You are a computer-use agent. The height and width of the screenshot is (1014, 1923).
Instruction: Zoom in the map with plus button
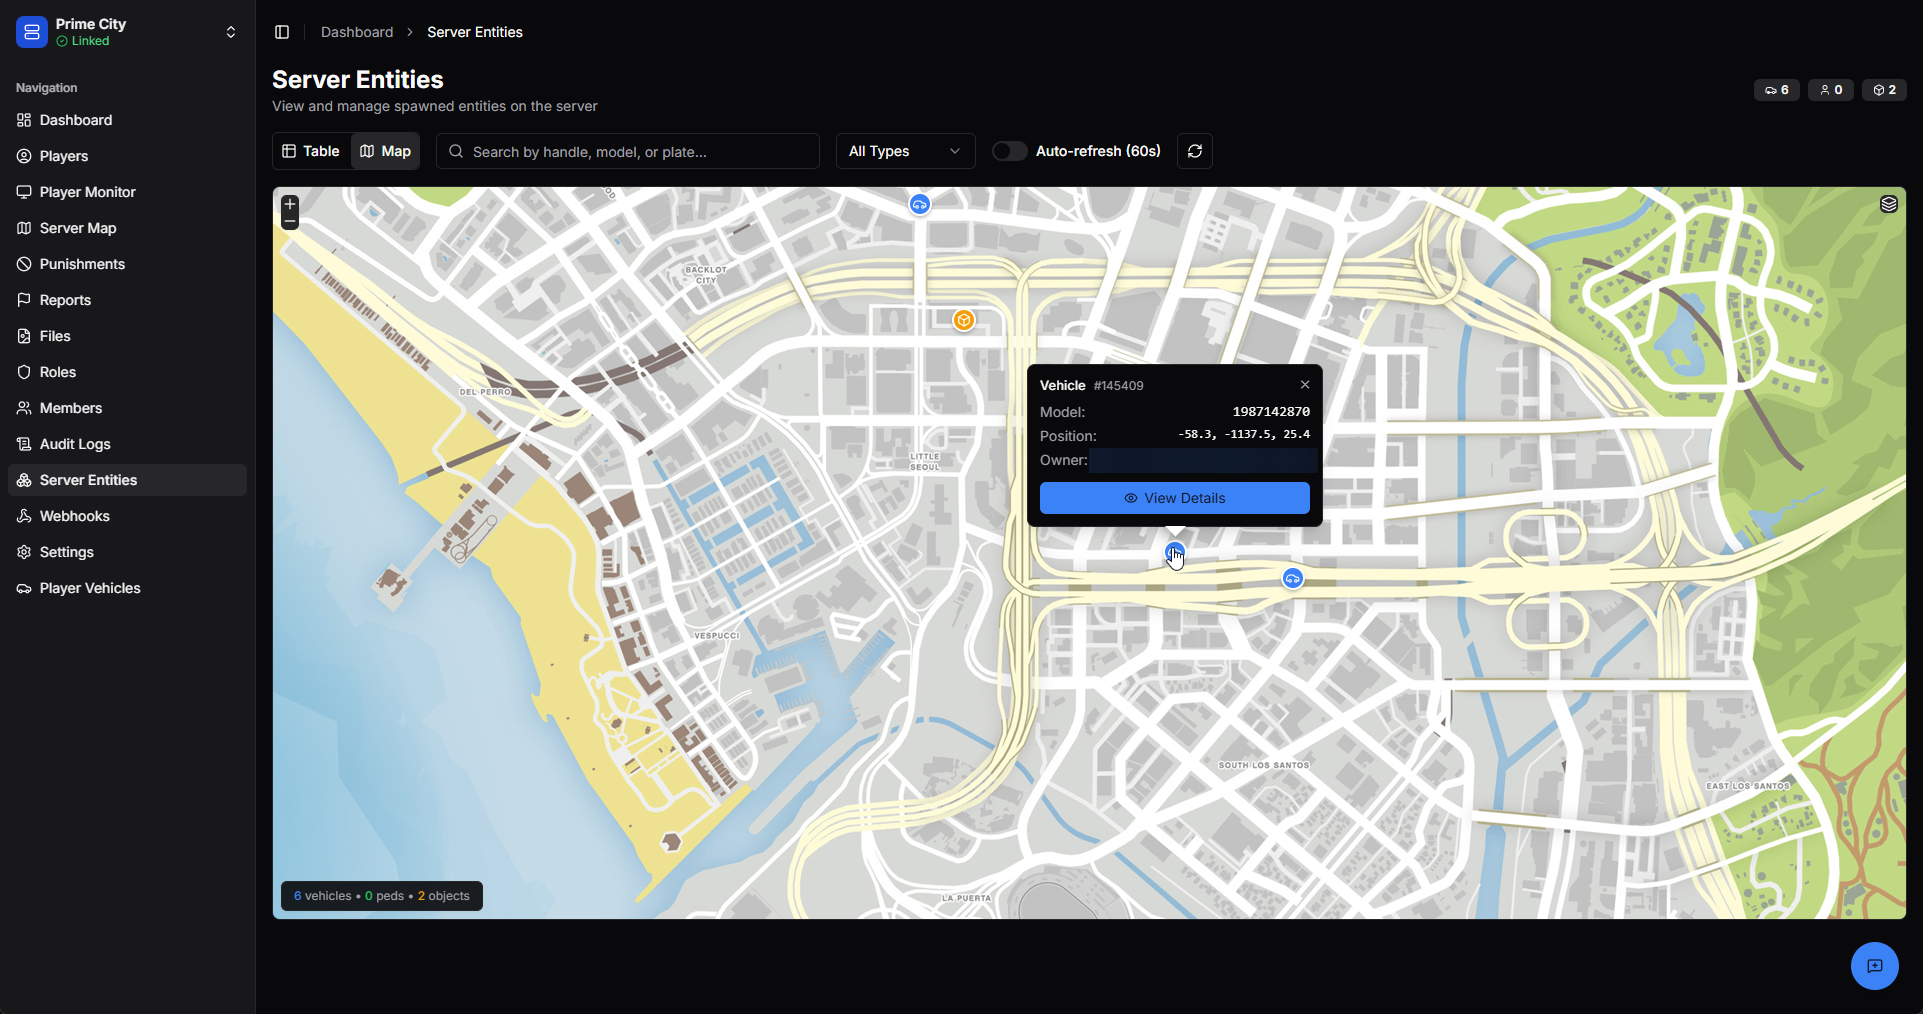point(290,203)
